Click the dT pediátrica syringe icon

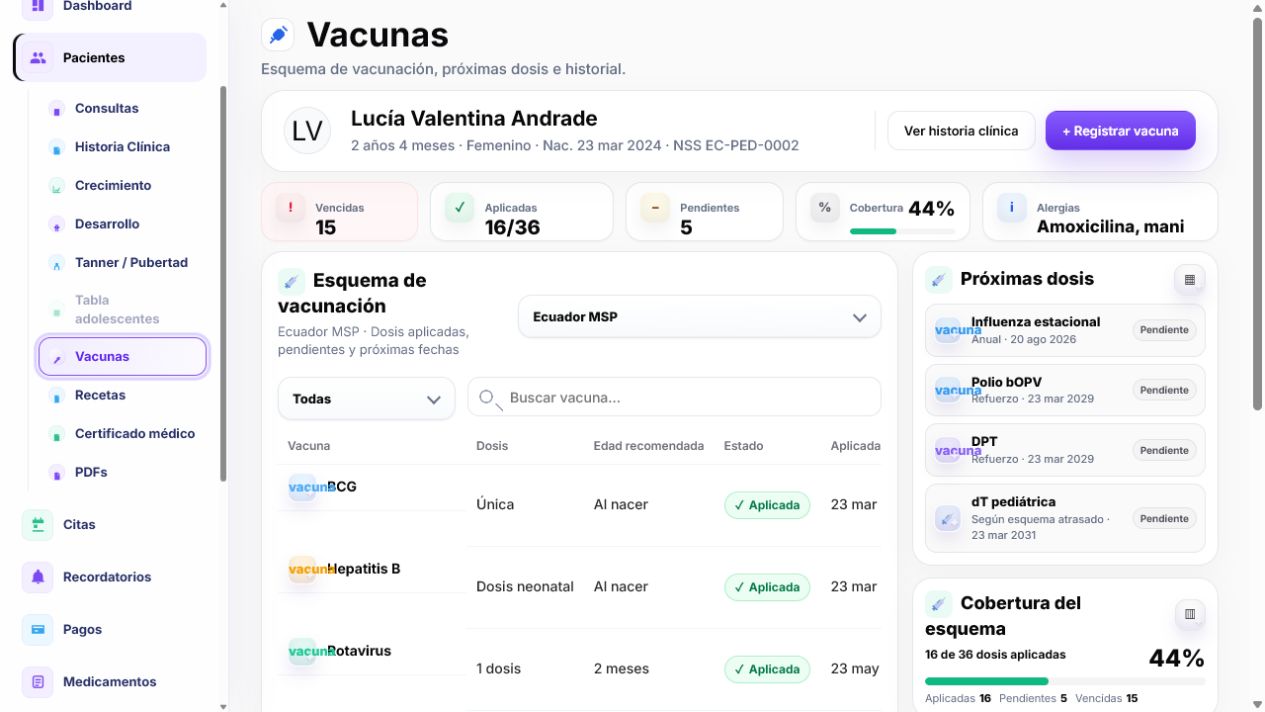point(948,518)
